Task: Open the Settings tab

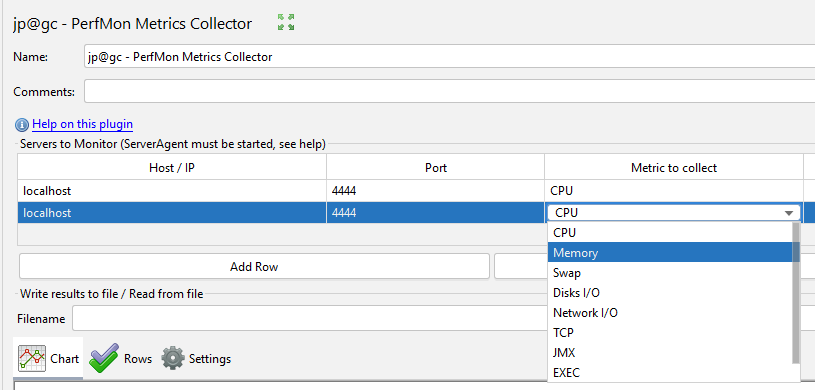Action: click(196, 358)
